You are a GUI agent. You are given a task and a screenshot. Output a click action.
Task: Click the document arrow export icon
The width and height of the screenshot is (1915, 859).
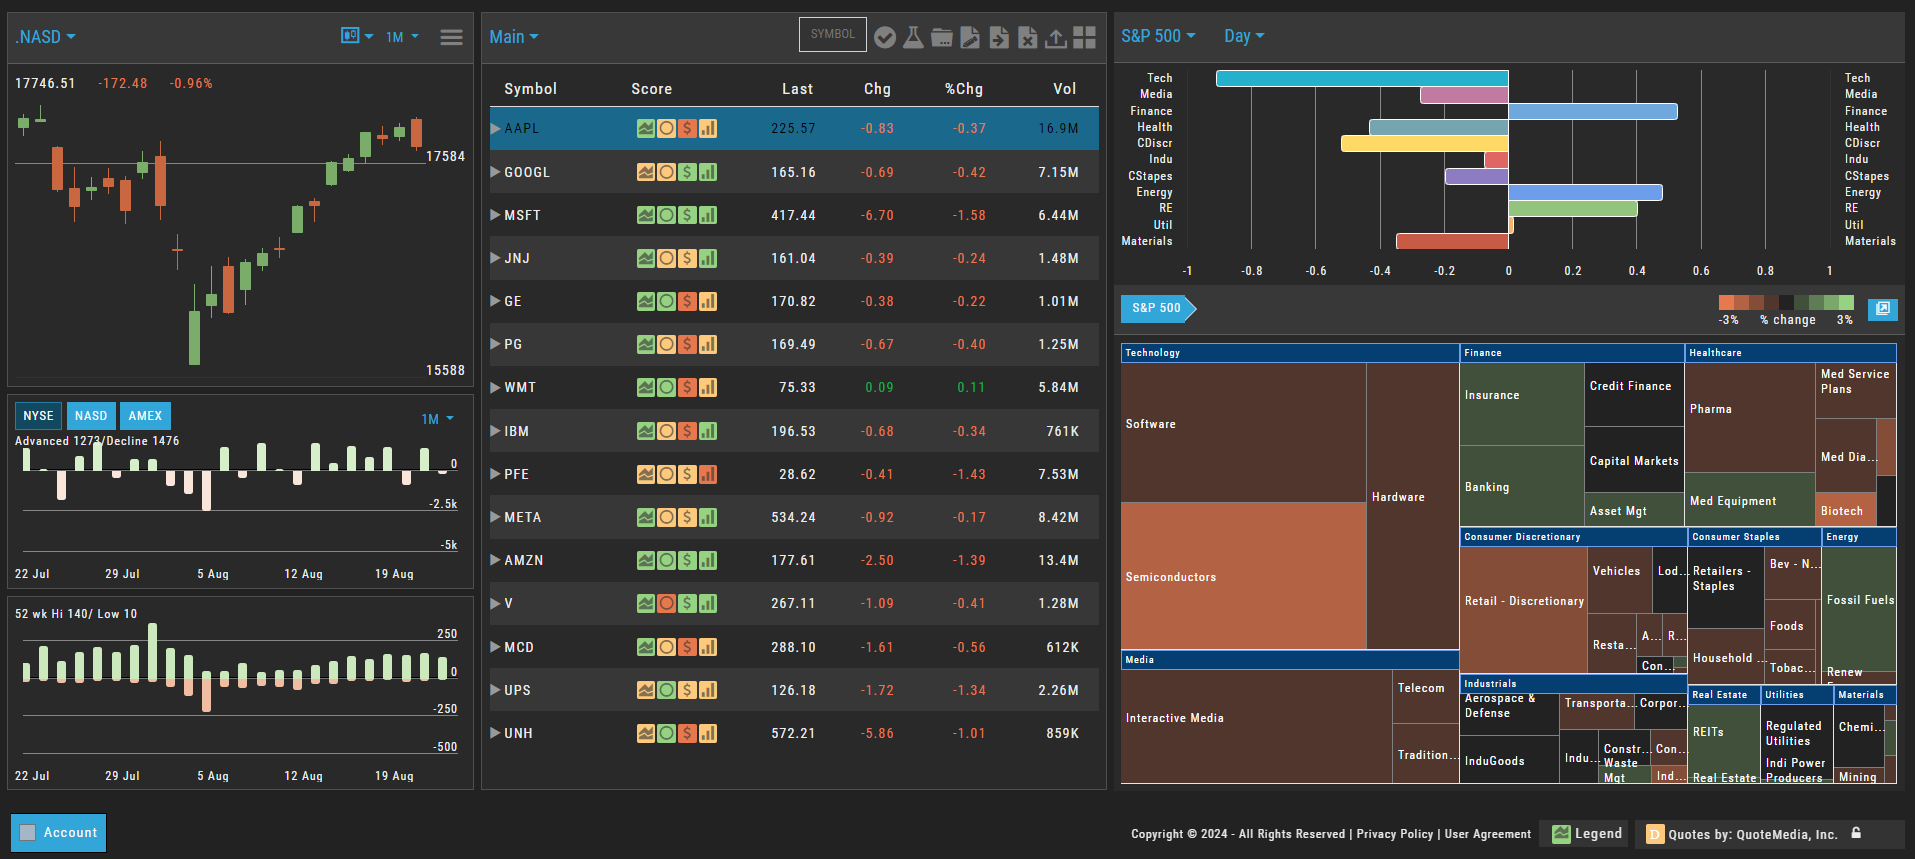998,37
